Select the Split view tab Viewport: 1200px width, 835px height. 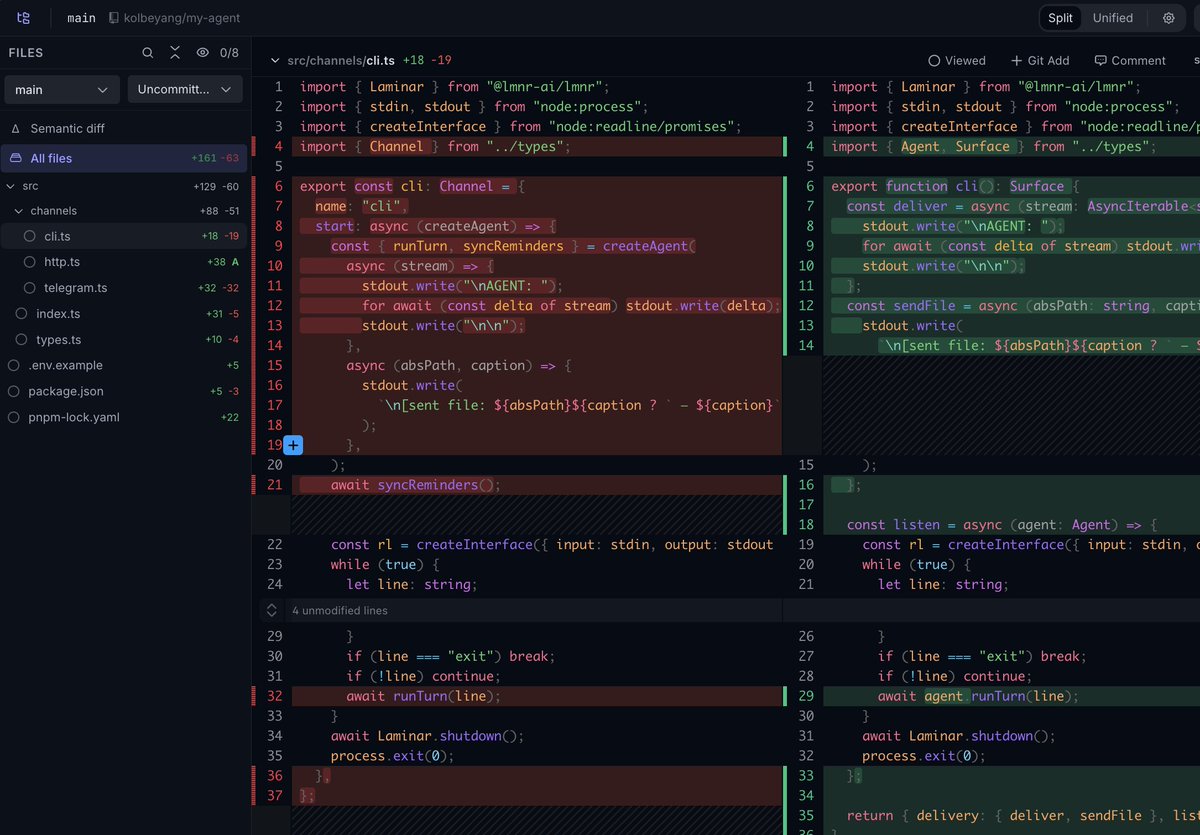point(1061,18)
